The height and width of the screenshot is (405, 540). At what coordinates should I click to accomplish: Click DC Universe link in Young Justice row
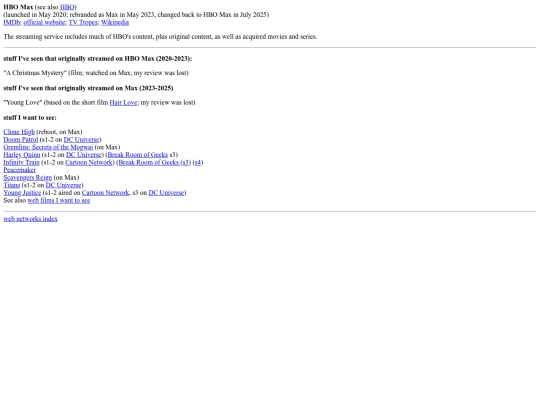pyautogui.click(x=166, y=193)
